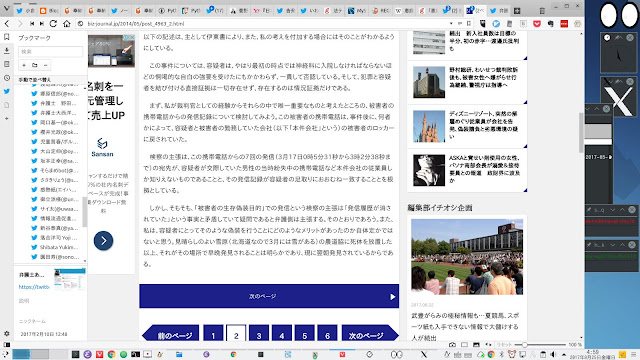Viewport: 640px width, 360px height.
Task: Go to the home page
Action: (67, 24)
